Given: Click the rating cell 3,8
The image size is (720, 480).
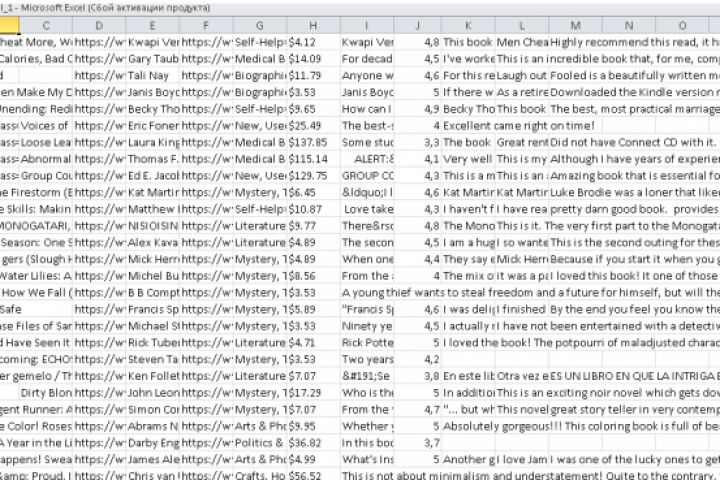Looking at the screenshot, I should (x=417, y=376).
